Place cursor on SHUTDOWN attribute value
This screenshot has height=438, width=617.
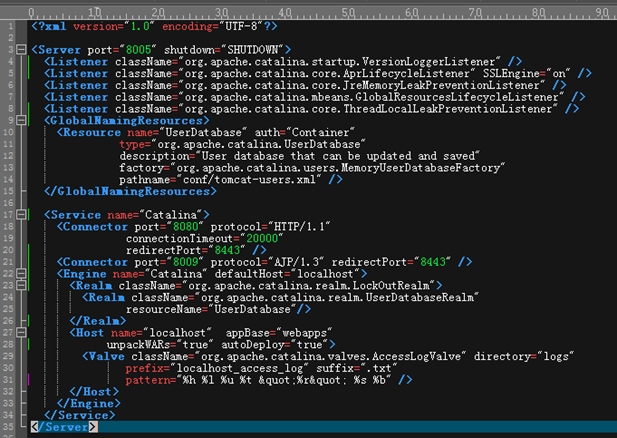253,50
